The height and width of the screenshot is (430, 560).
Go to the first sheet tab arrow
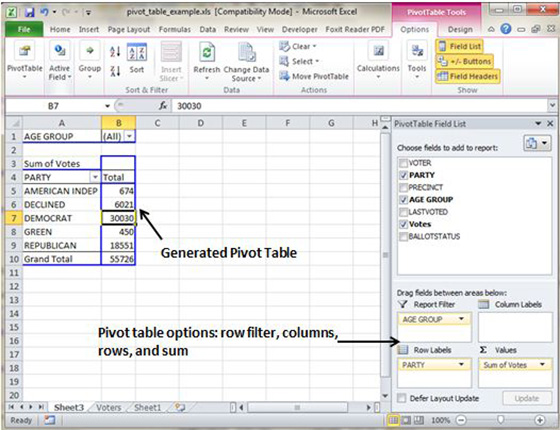[11, 407]
